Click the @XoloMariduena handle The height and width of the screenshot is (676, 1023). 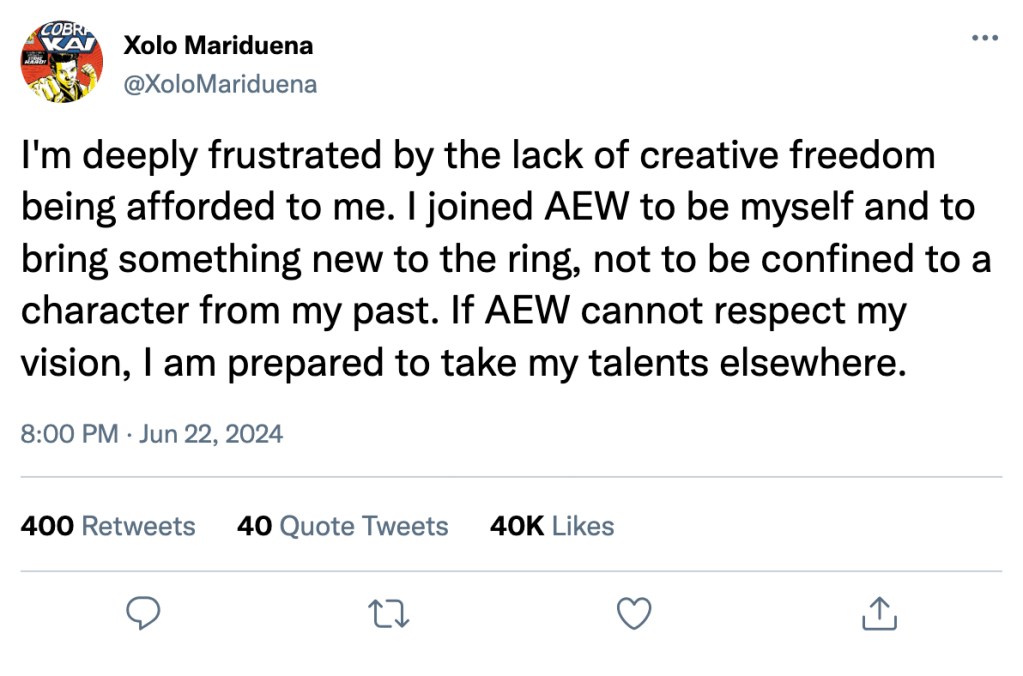[219, 85]
